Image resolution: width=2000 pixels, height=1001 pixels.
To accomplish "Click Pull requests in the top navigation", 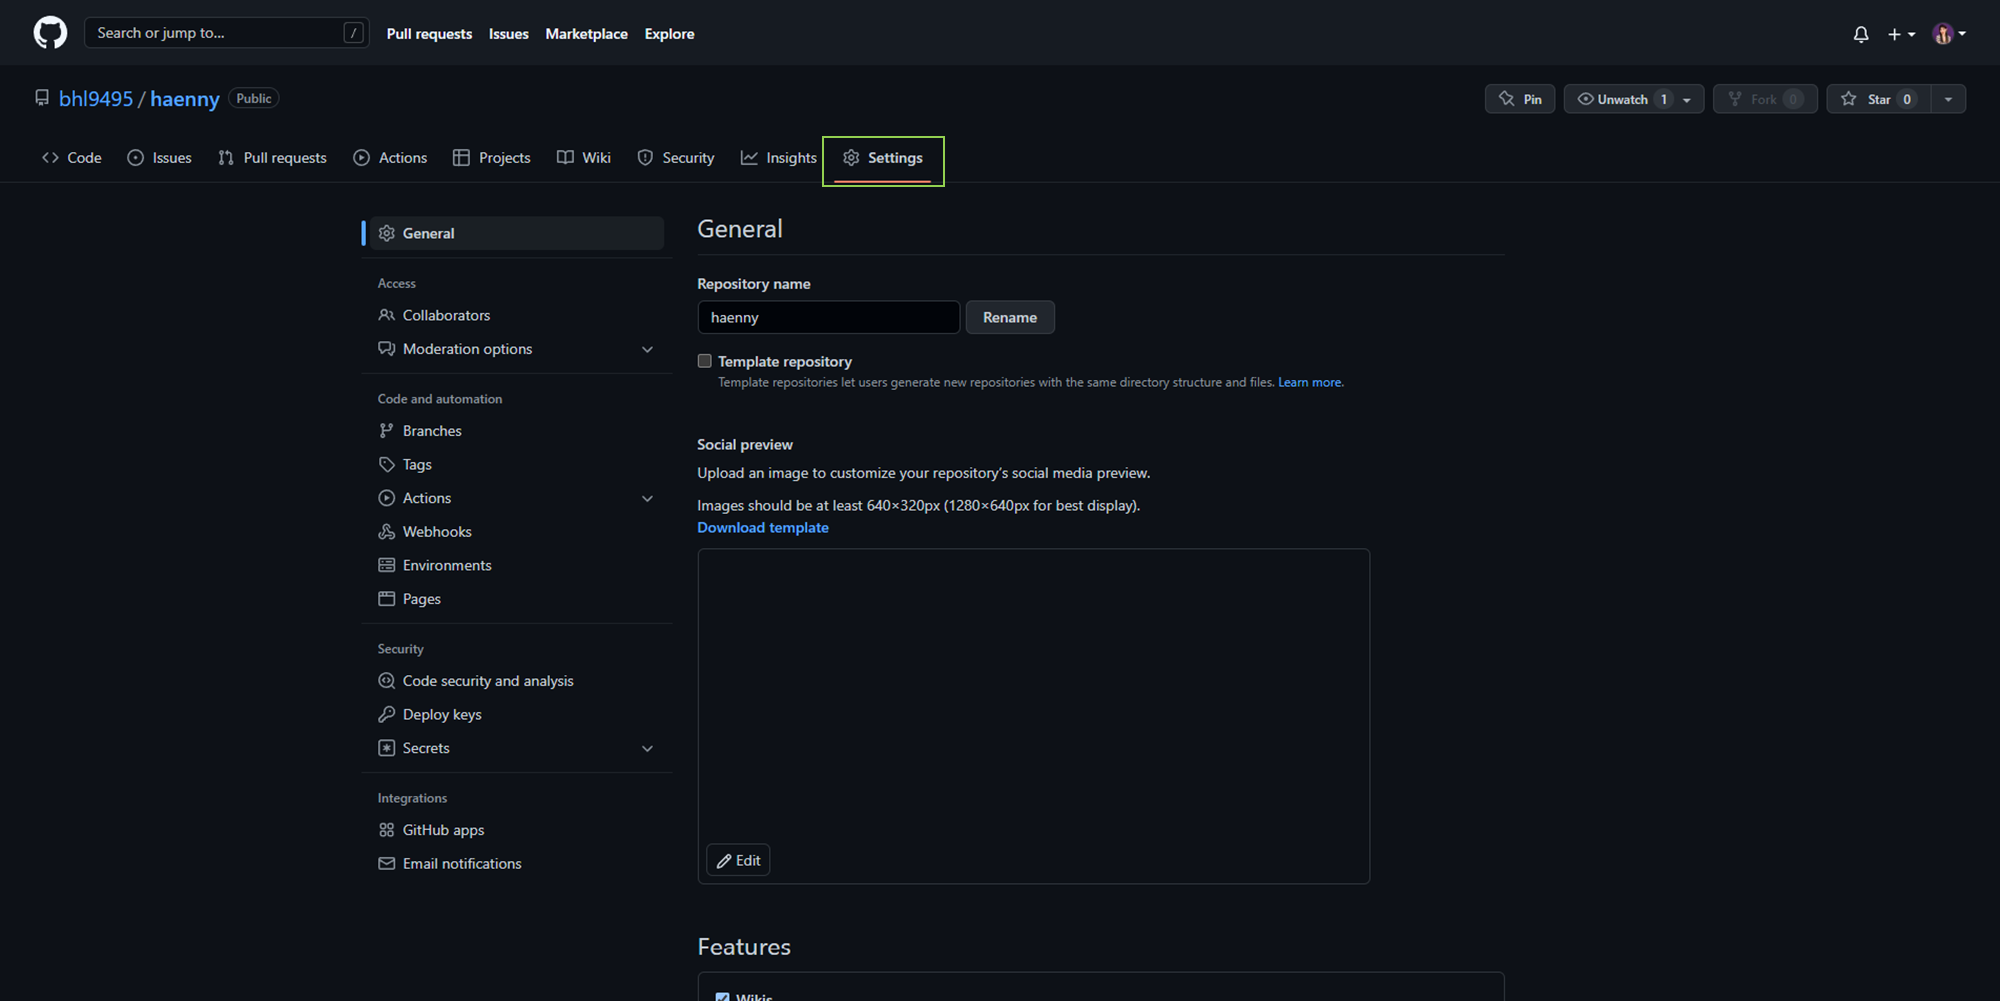I will (429, 33).
